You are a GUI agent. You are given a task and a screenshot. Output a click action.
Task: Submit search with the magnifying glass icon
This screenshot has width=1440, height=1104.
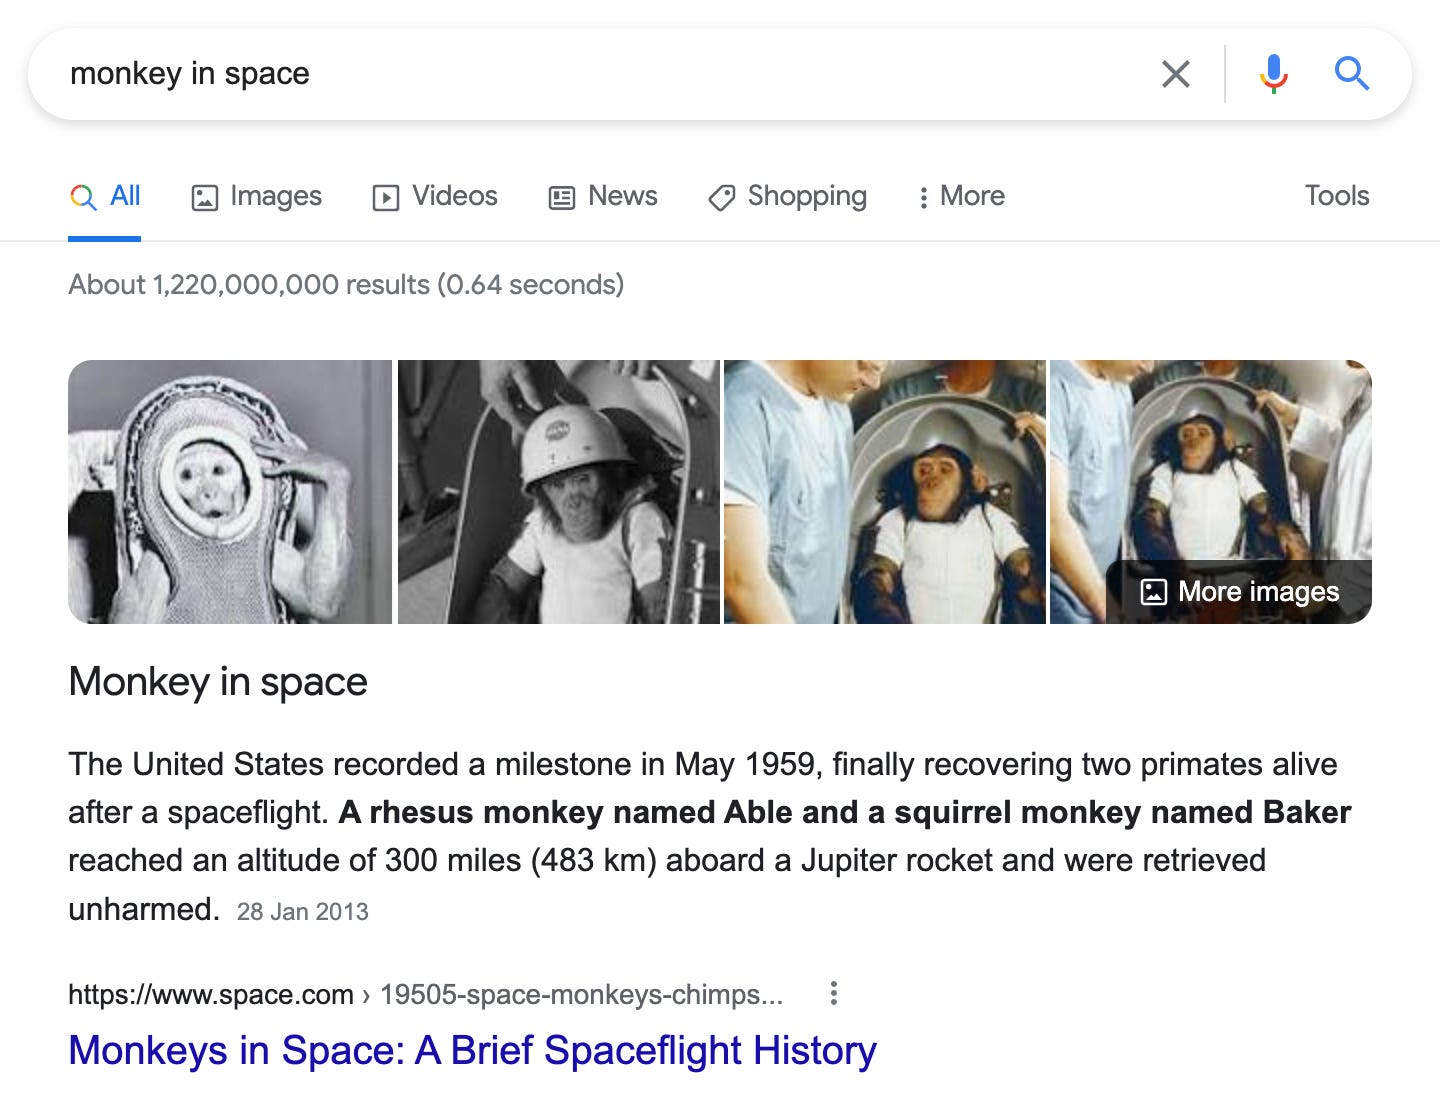[x=1352, y=74]
